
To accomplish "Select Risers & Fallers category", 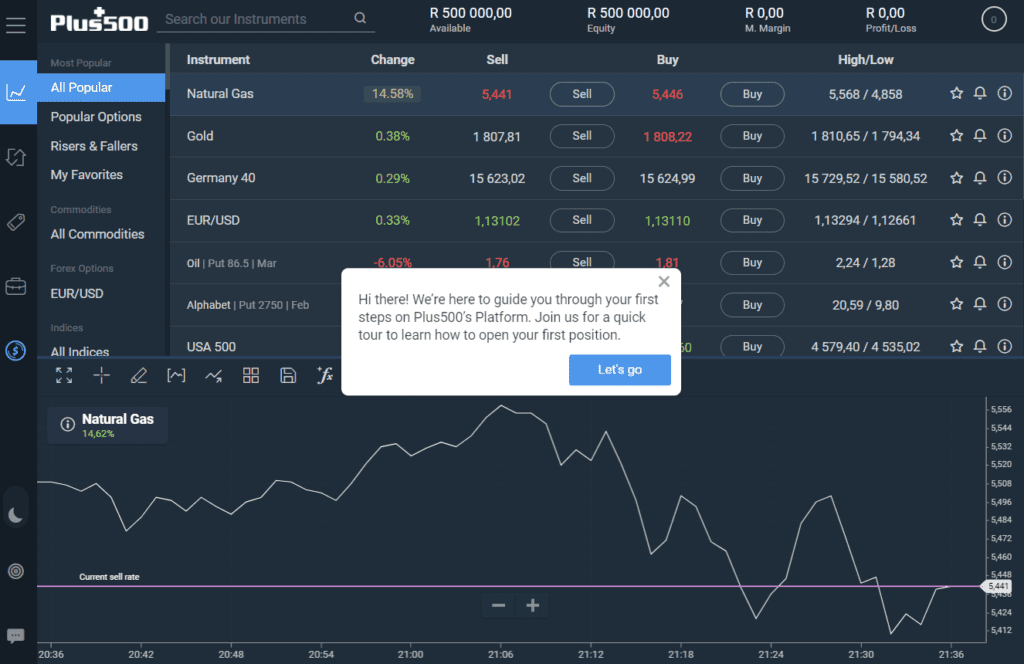I will pyautogui.click(x=94, y=146).
